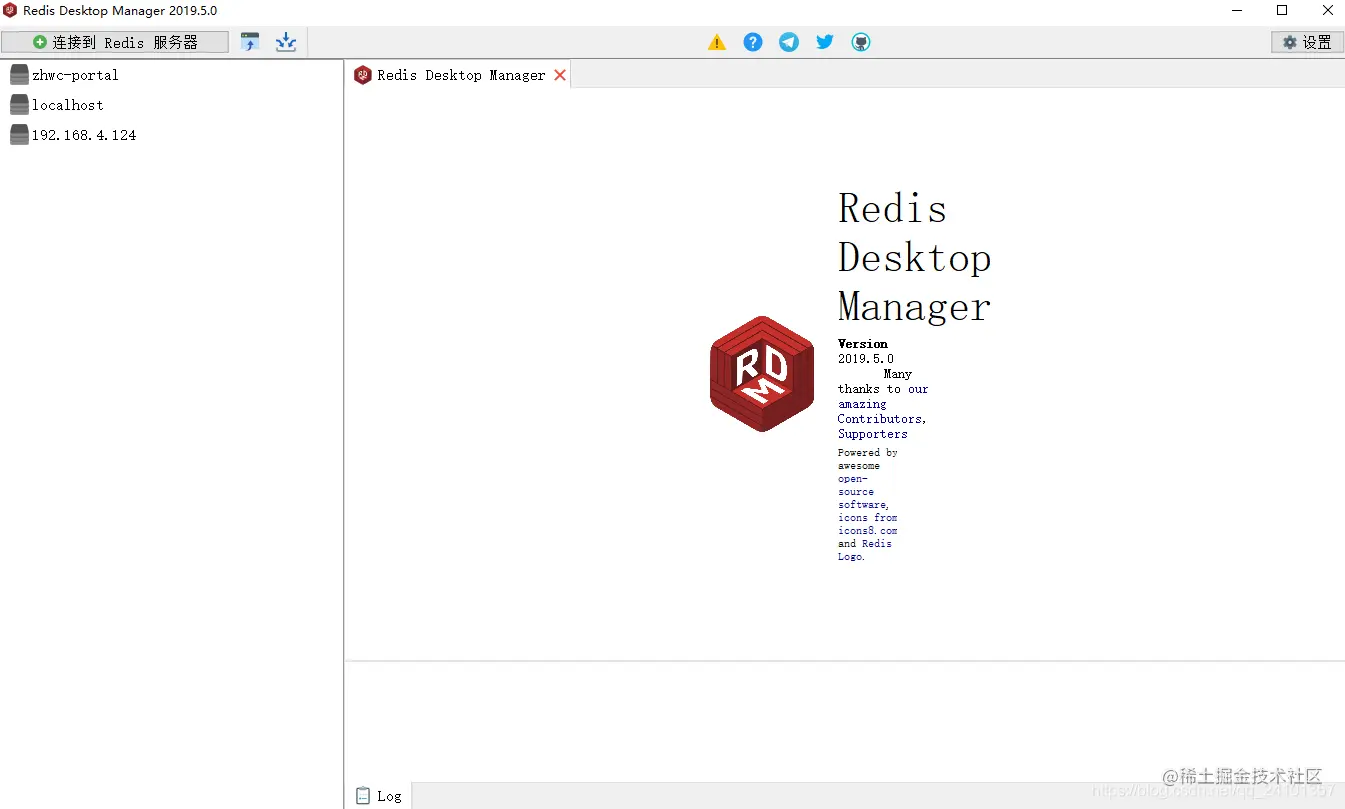This screenshot has width=1345, height=809.
Task: Open the Log tab at the bottom
Action: pos(379,796)
